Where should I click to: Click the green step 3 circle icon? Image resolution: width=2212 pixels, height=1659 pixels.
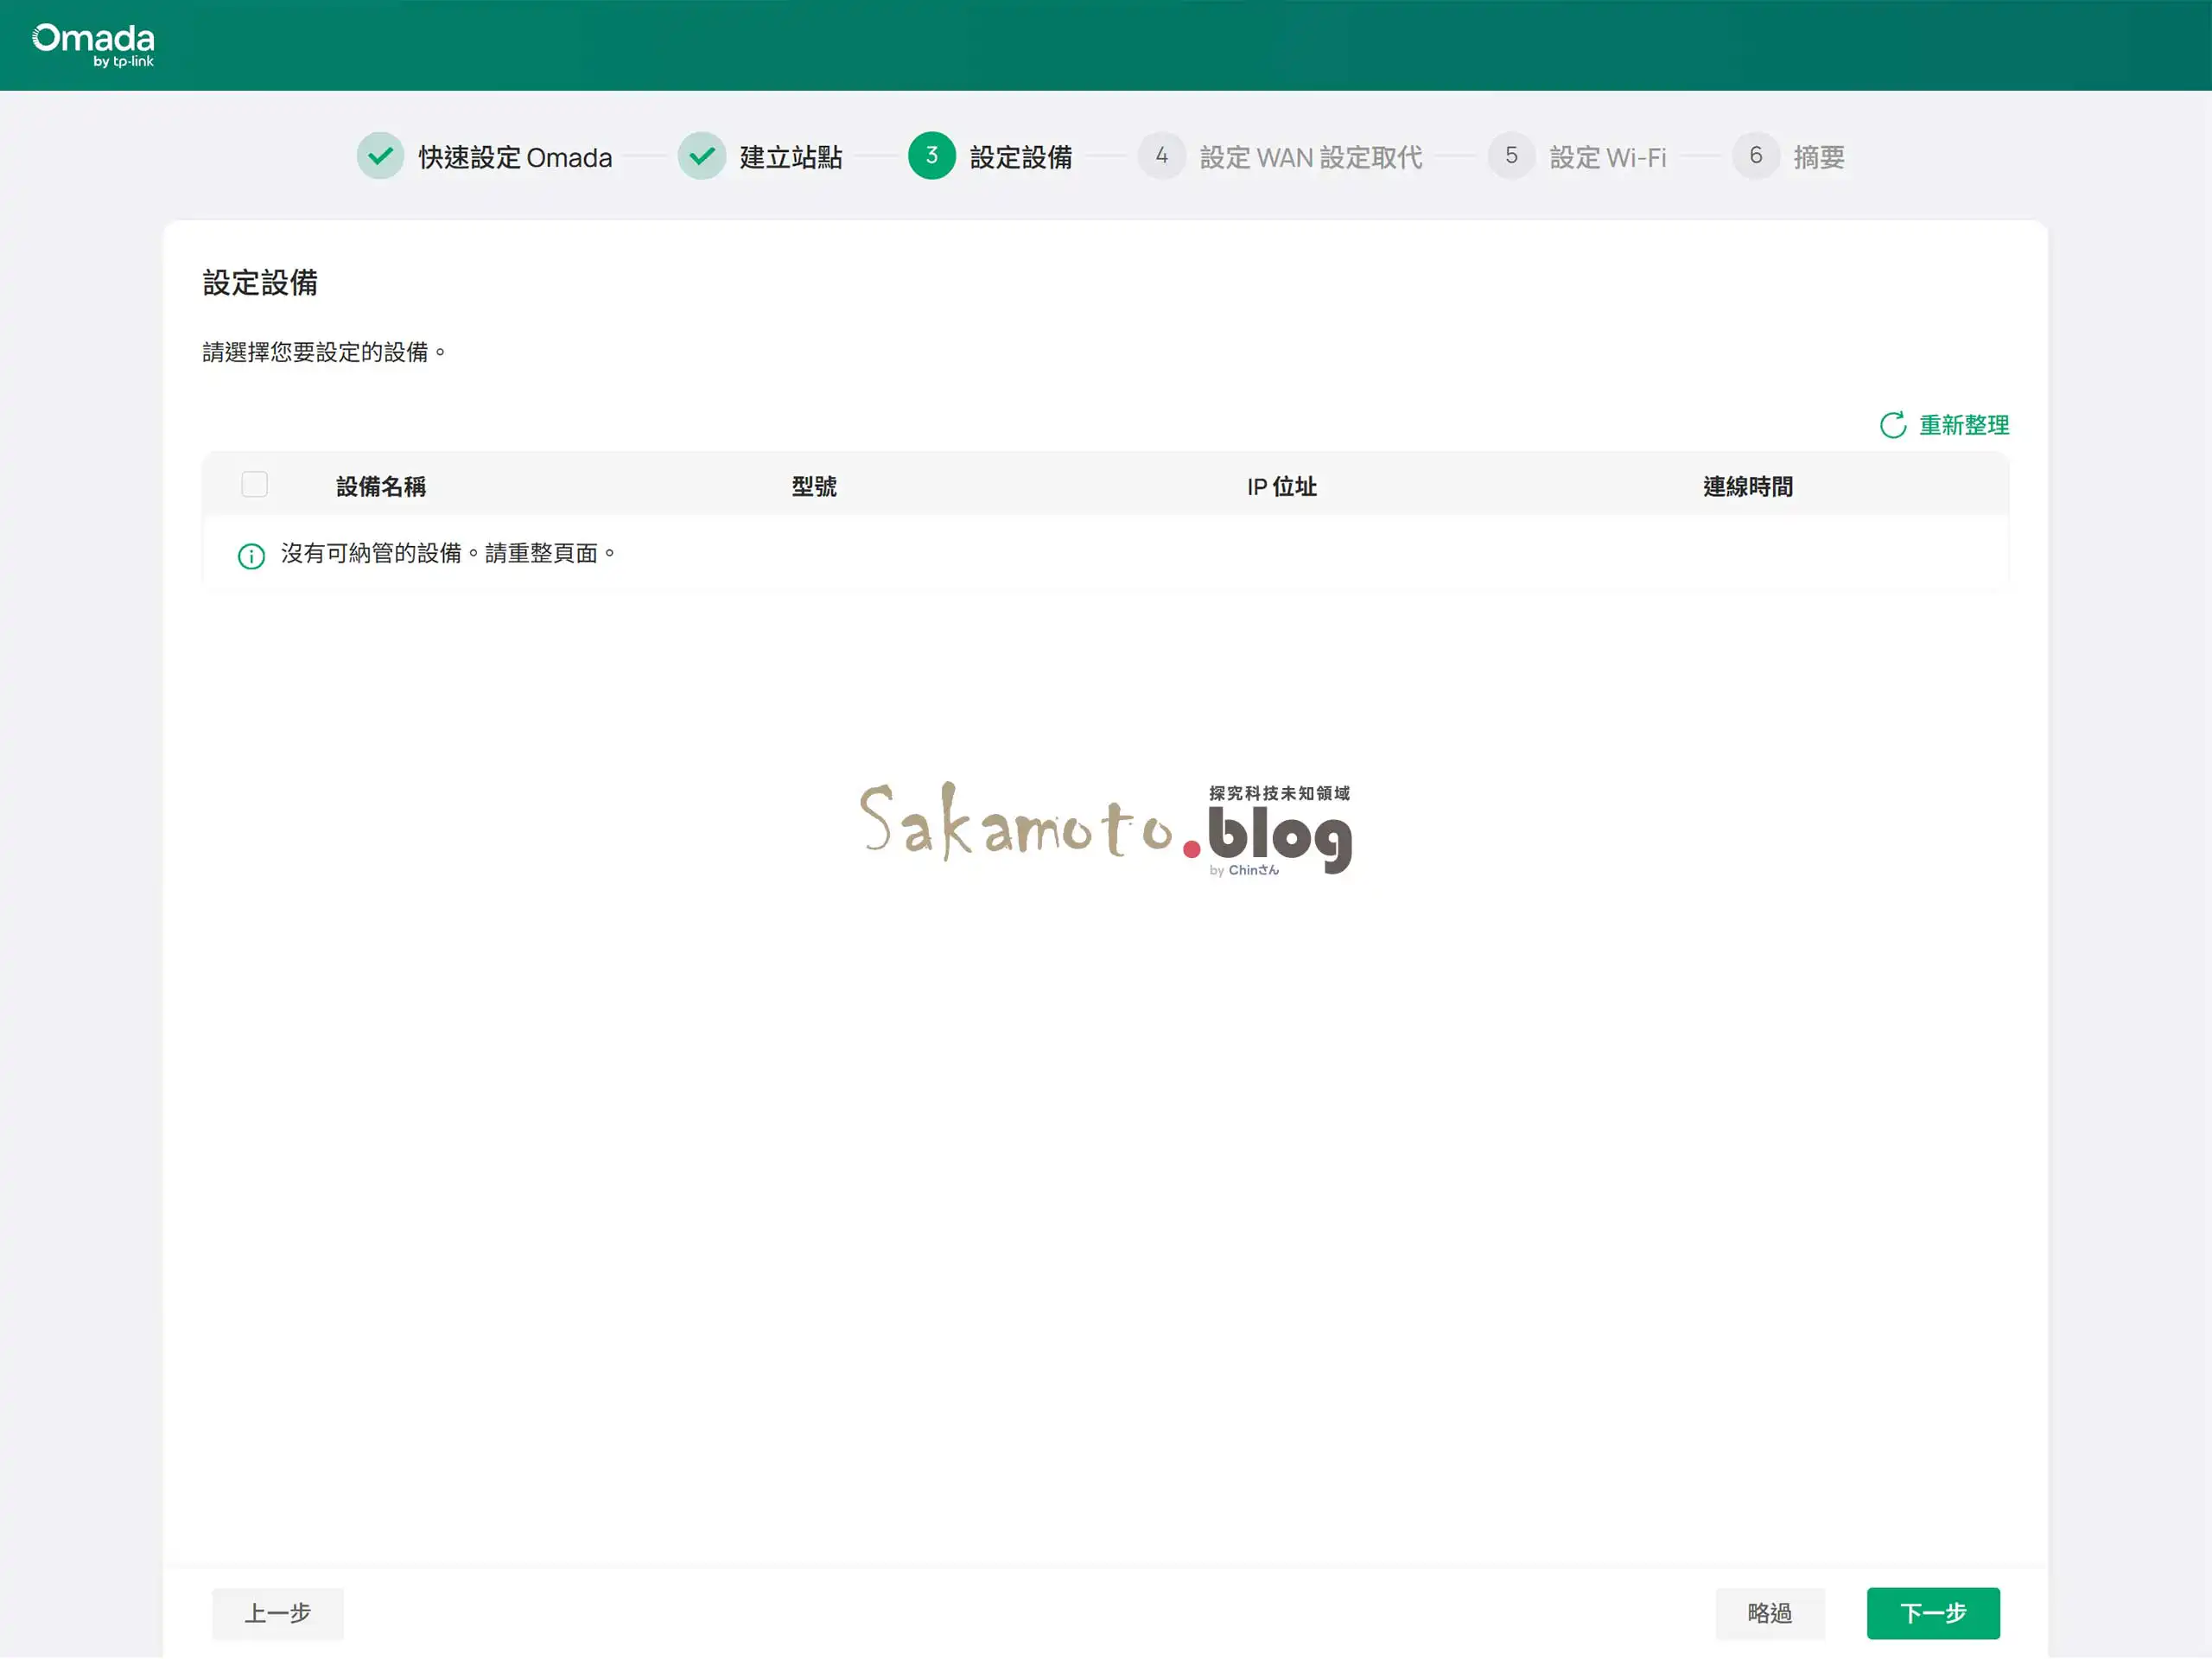(931, 156)
